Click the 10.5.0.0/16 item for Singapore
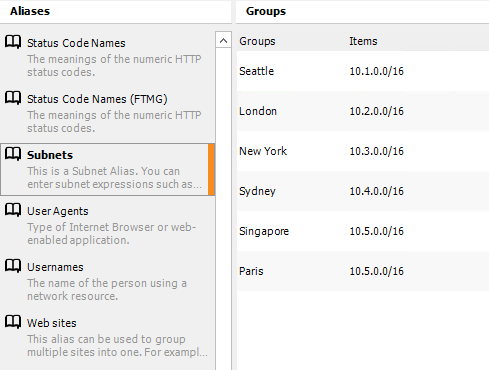This screenshot has height=370, width=489. coord(377,231)
